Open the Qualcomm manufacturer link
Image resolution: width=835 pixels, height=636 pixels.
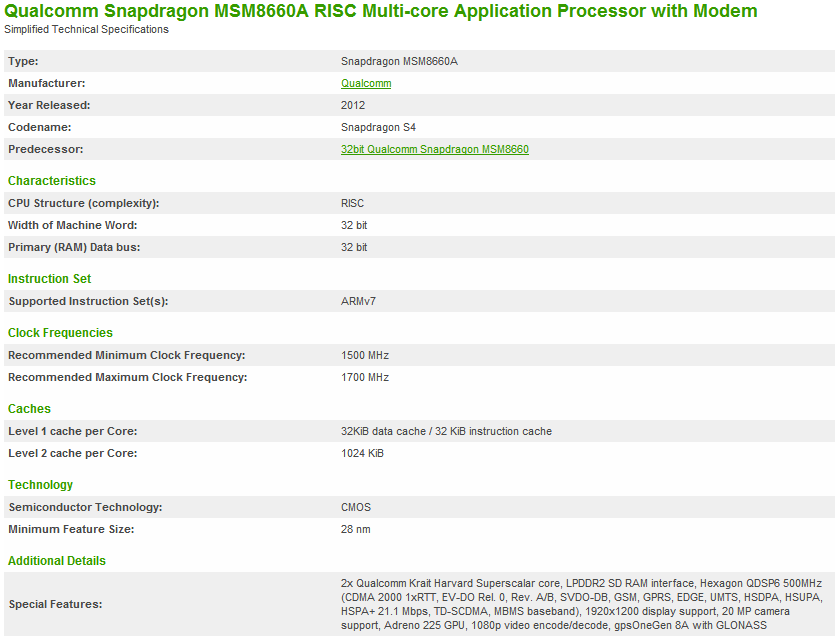[366, 83]
